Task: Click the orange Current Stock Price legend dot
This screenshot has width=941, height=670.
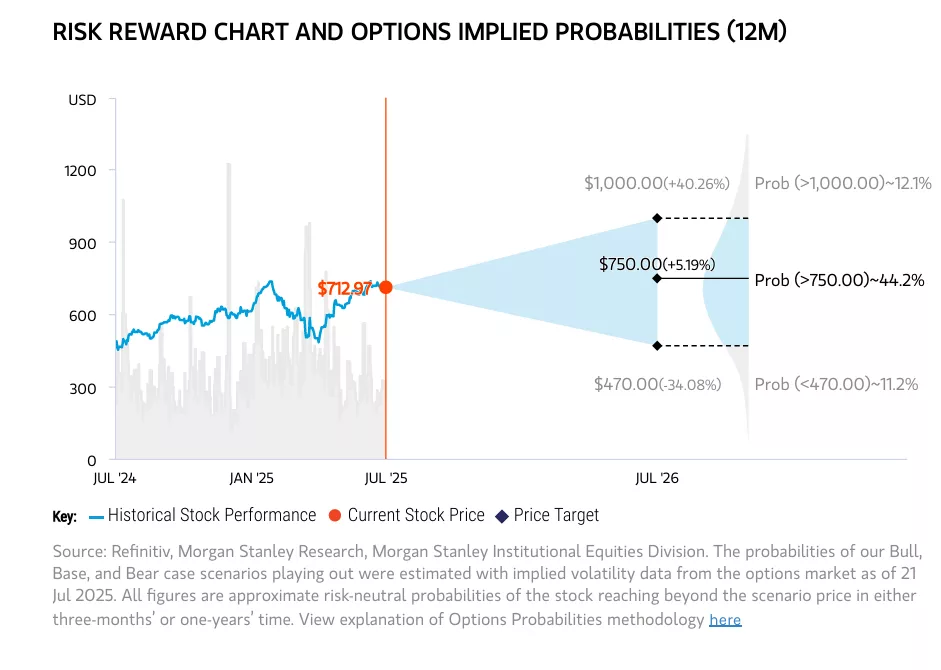Action: [x=335, y=516]
